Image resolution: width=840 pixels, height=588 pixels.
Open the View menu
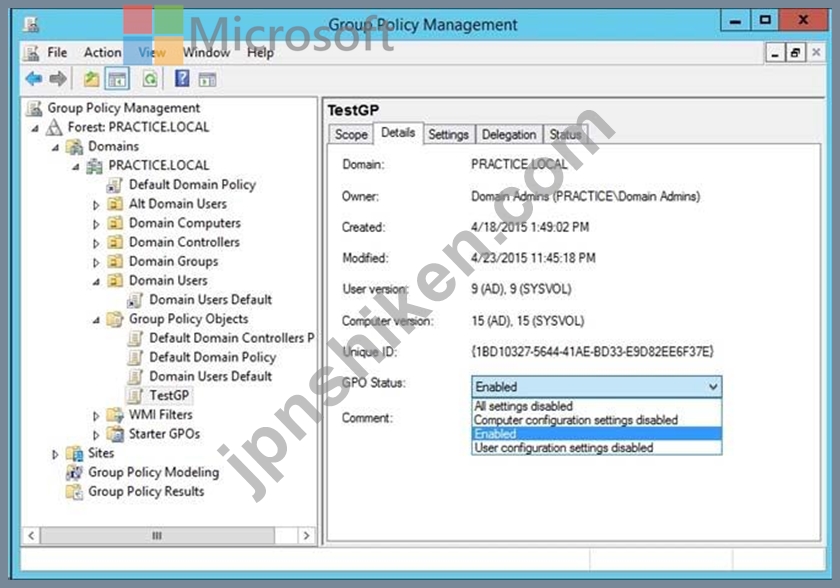click(152, 52)
